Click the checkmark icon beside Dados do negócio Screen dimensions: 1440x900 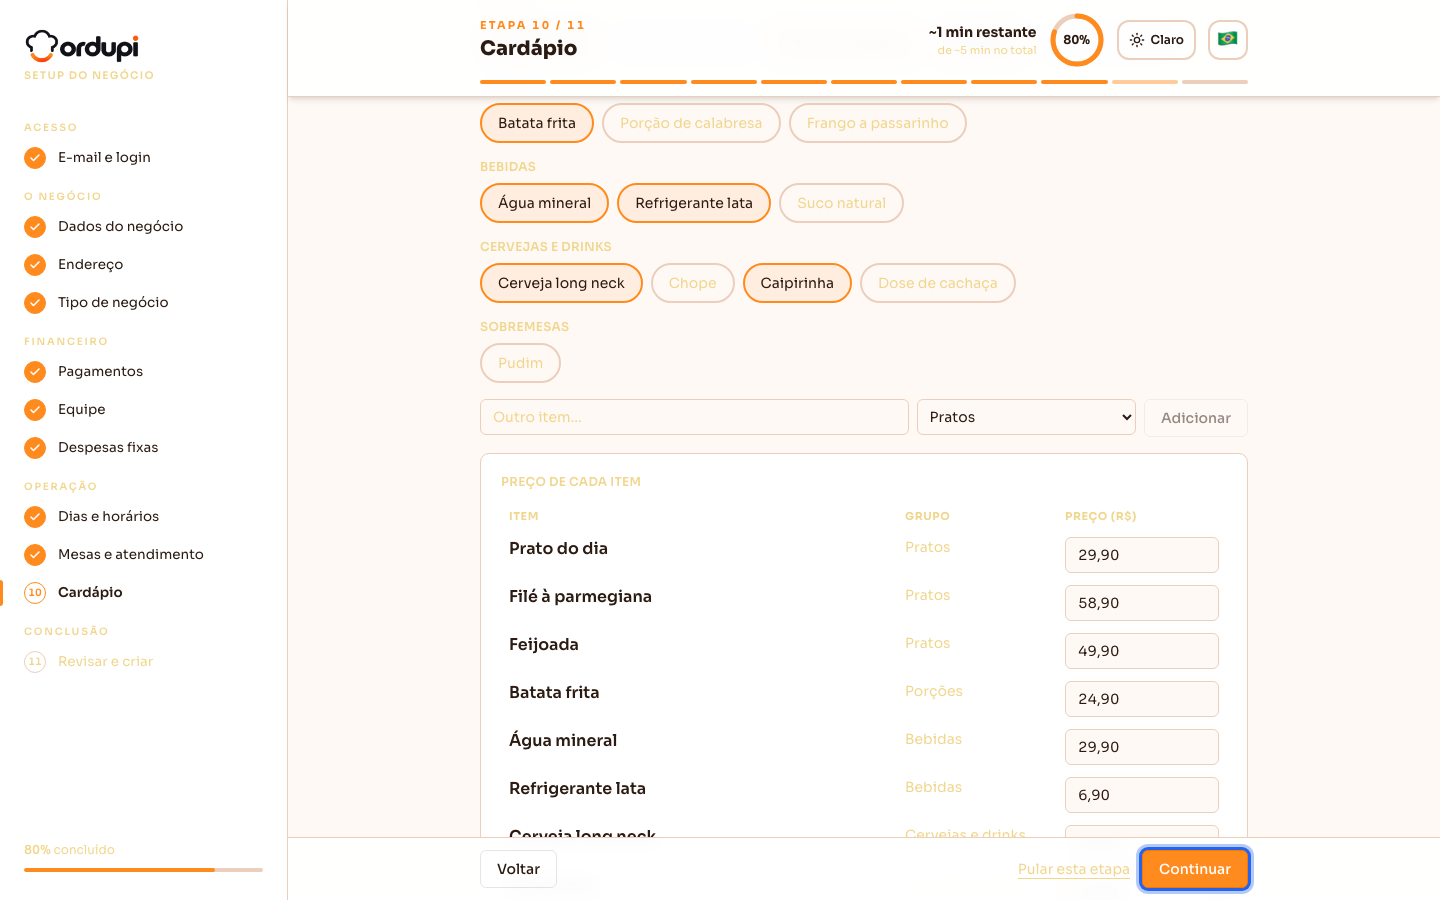pos(35,227)
